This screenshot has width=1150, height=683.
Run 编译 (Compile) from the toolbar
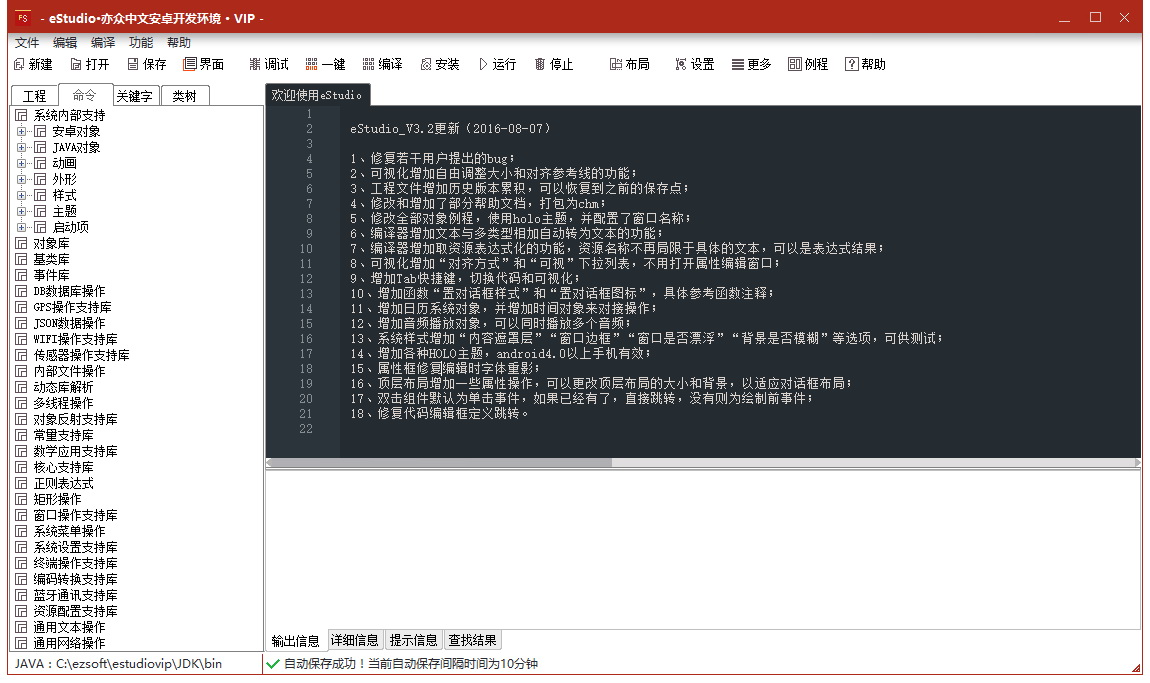[x=368, y=65]
